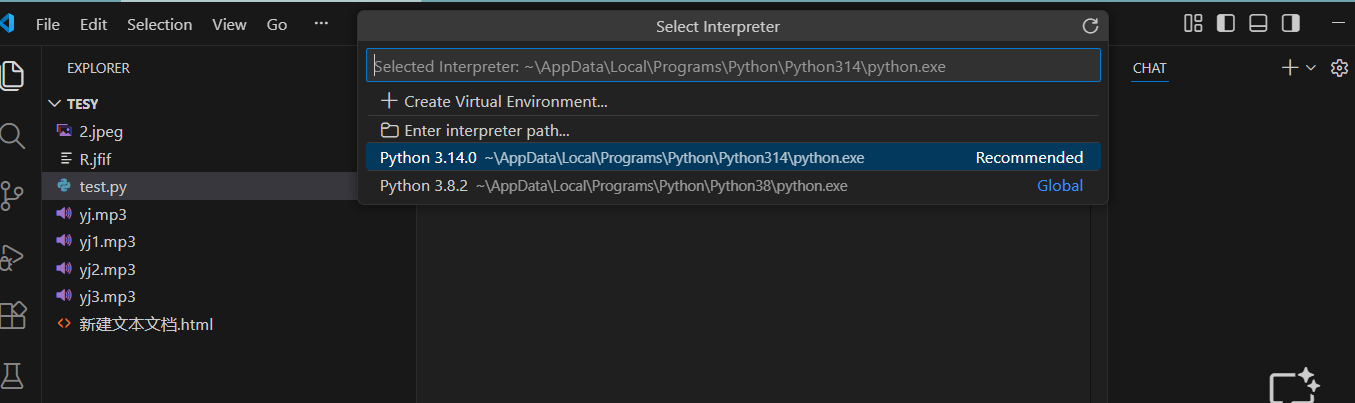Screen dimensions: 1355x403
Task: Toggle the secondary side bar visibility
Action: click(x=1290, y=23)
